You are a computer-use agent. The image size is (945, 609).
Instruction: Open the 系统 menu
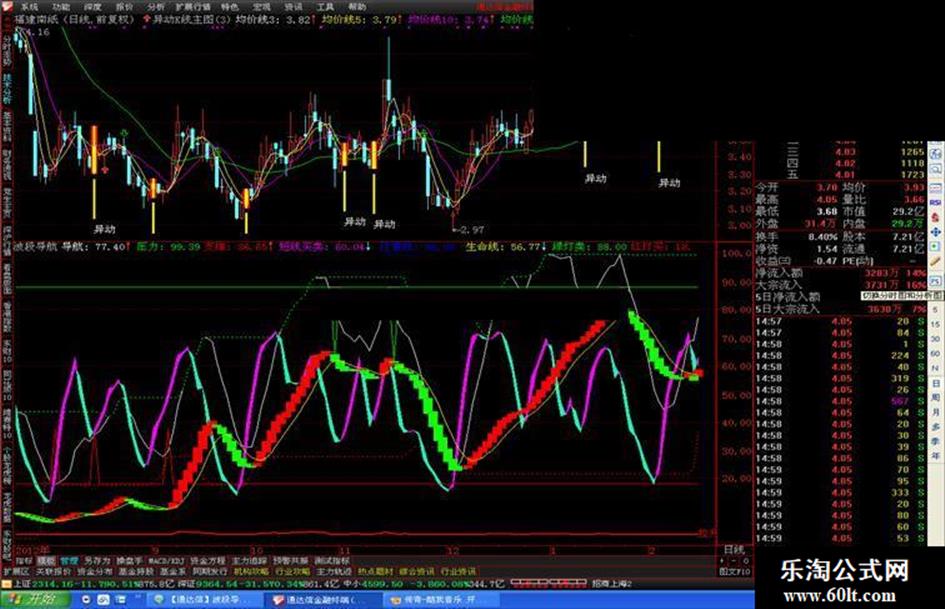coord(29,7)
